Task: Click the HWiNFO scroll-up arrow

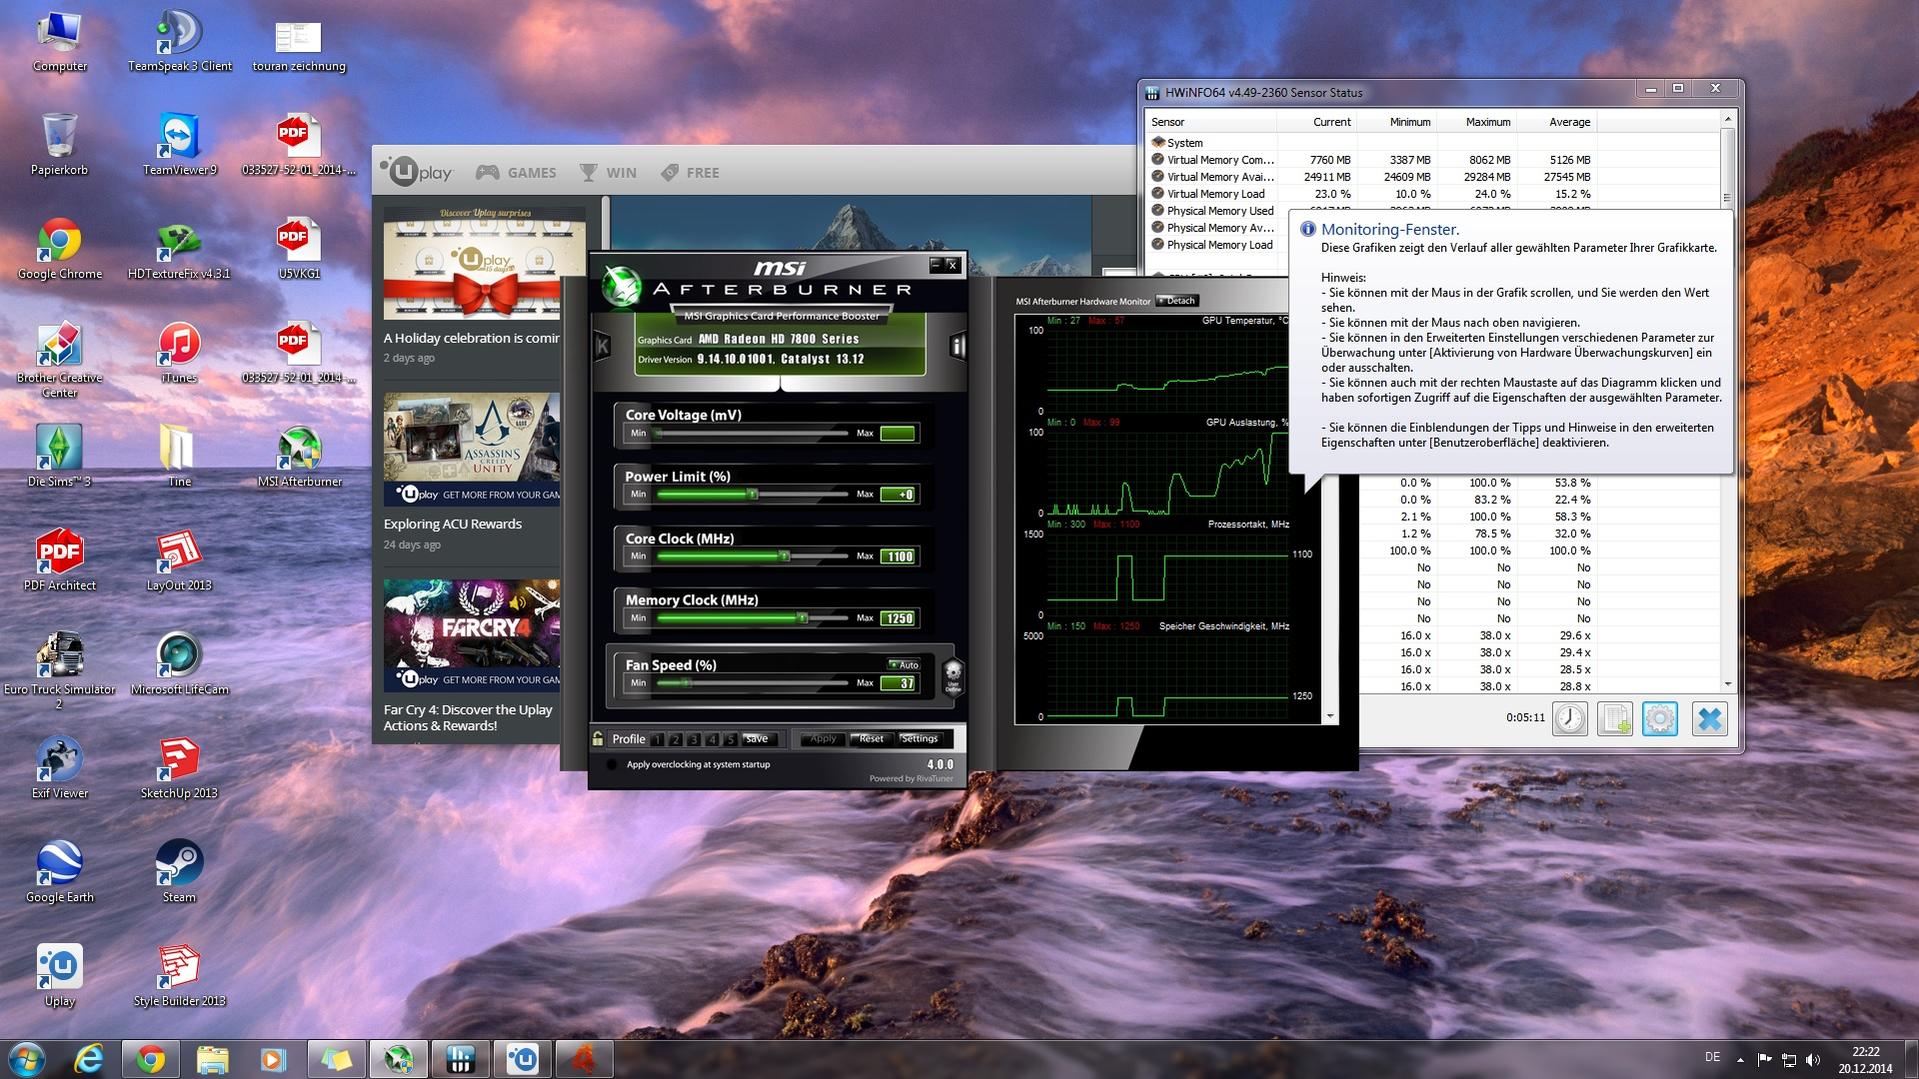Action: tap(1728, 120)
